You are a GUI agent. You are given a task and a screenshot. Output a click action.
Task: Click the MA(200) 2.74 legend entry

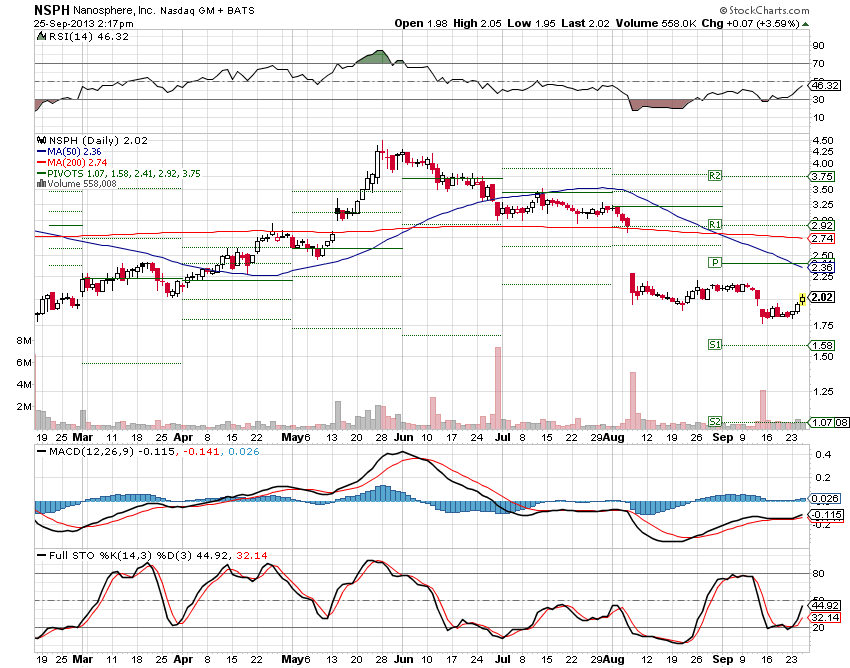point(72,163)
